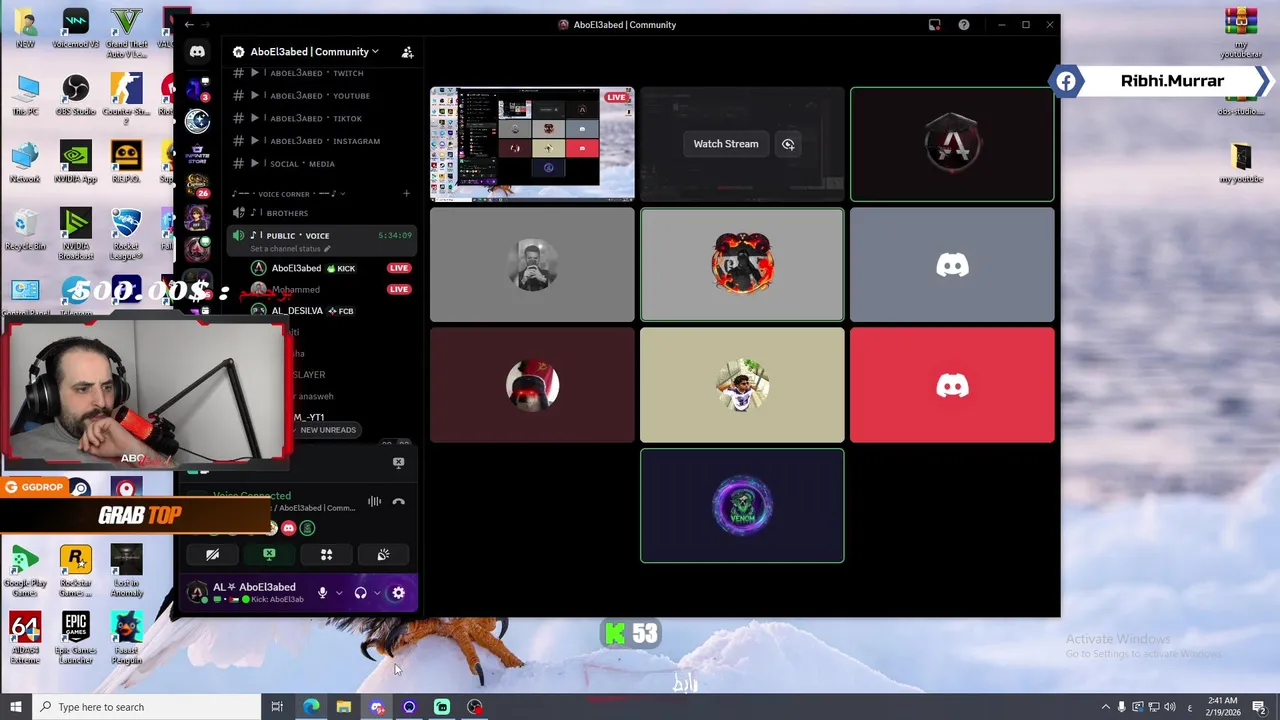Screen dimensions: 1280x720
Task: Create channel with VOICE CORNER plus icon
Action: click(x=406, y=194)
